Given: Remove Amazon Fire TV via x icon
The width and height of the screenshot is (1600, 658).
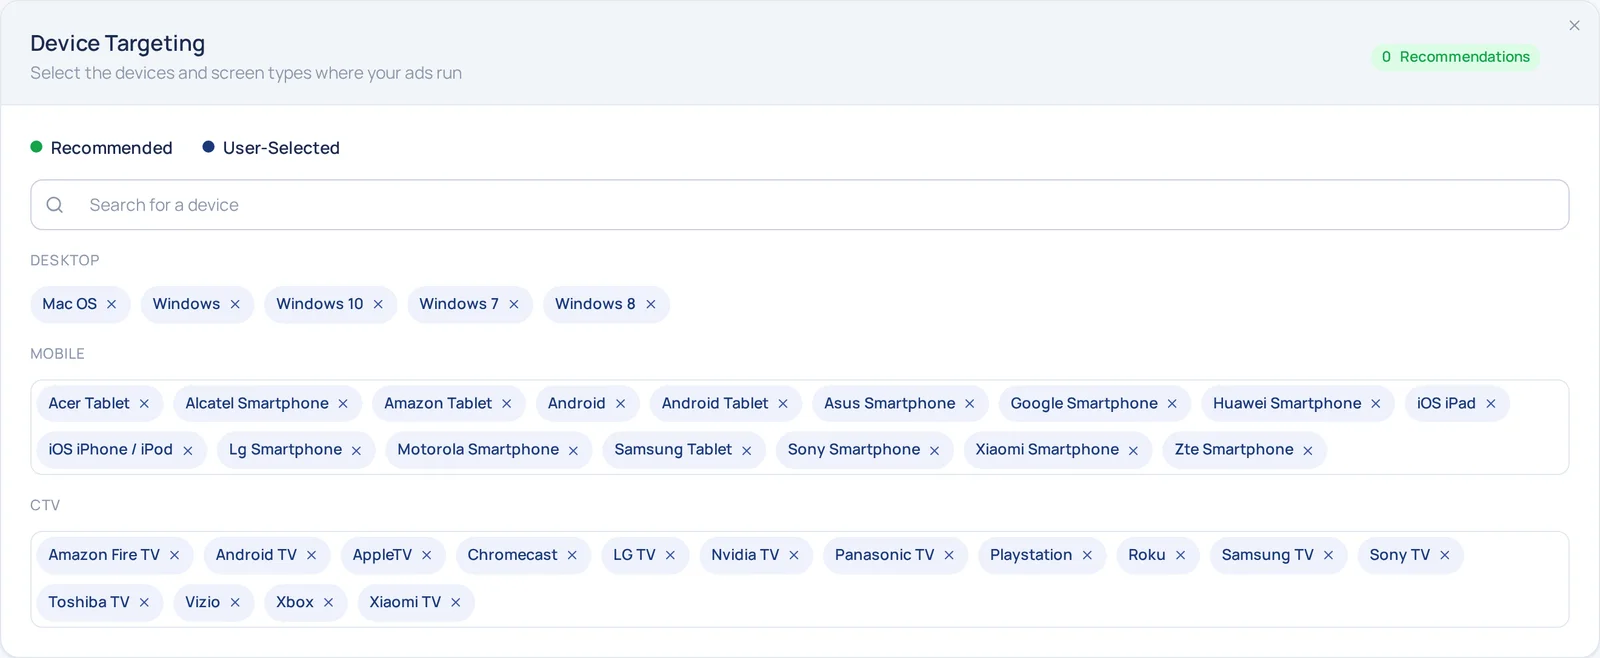Looking at the screenshot, I should click(x=175, y=555).
